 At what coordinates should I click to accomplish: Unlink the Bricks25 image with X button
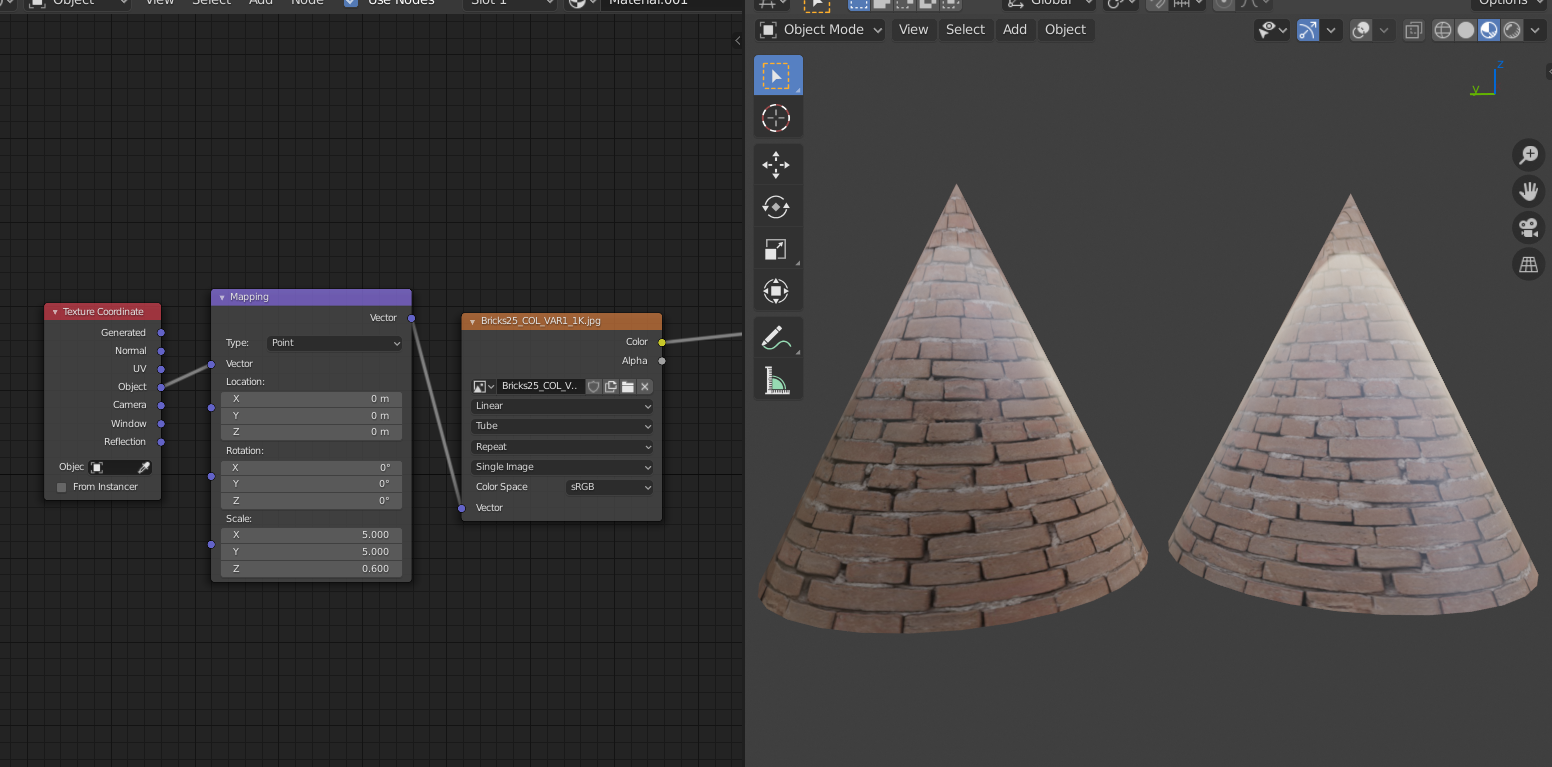pos(645,386)
